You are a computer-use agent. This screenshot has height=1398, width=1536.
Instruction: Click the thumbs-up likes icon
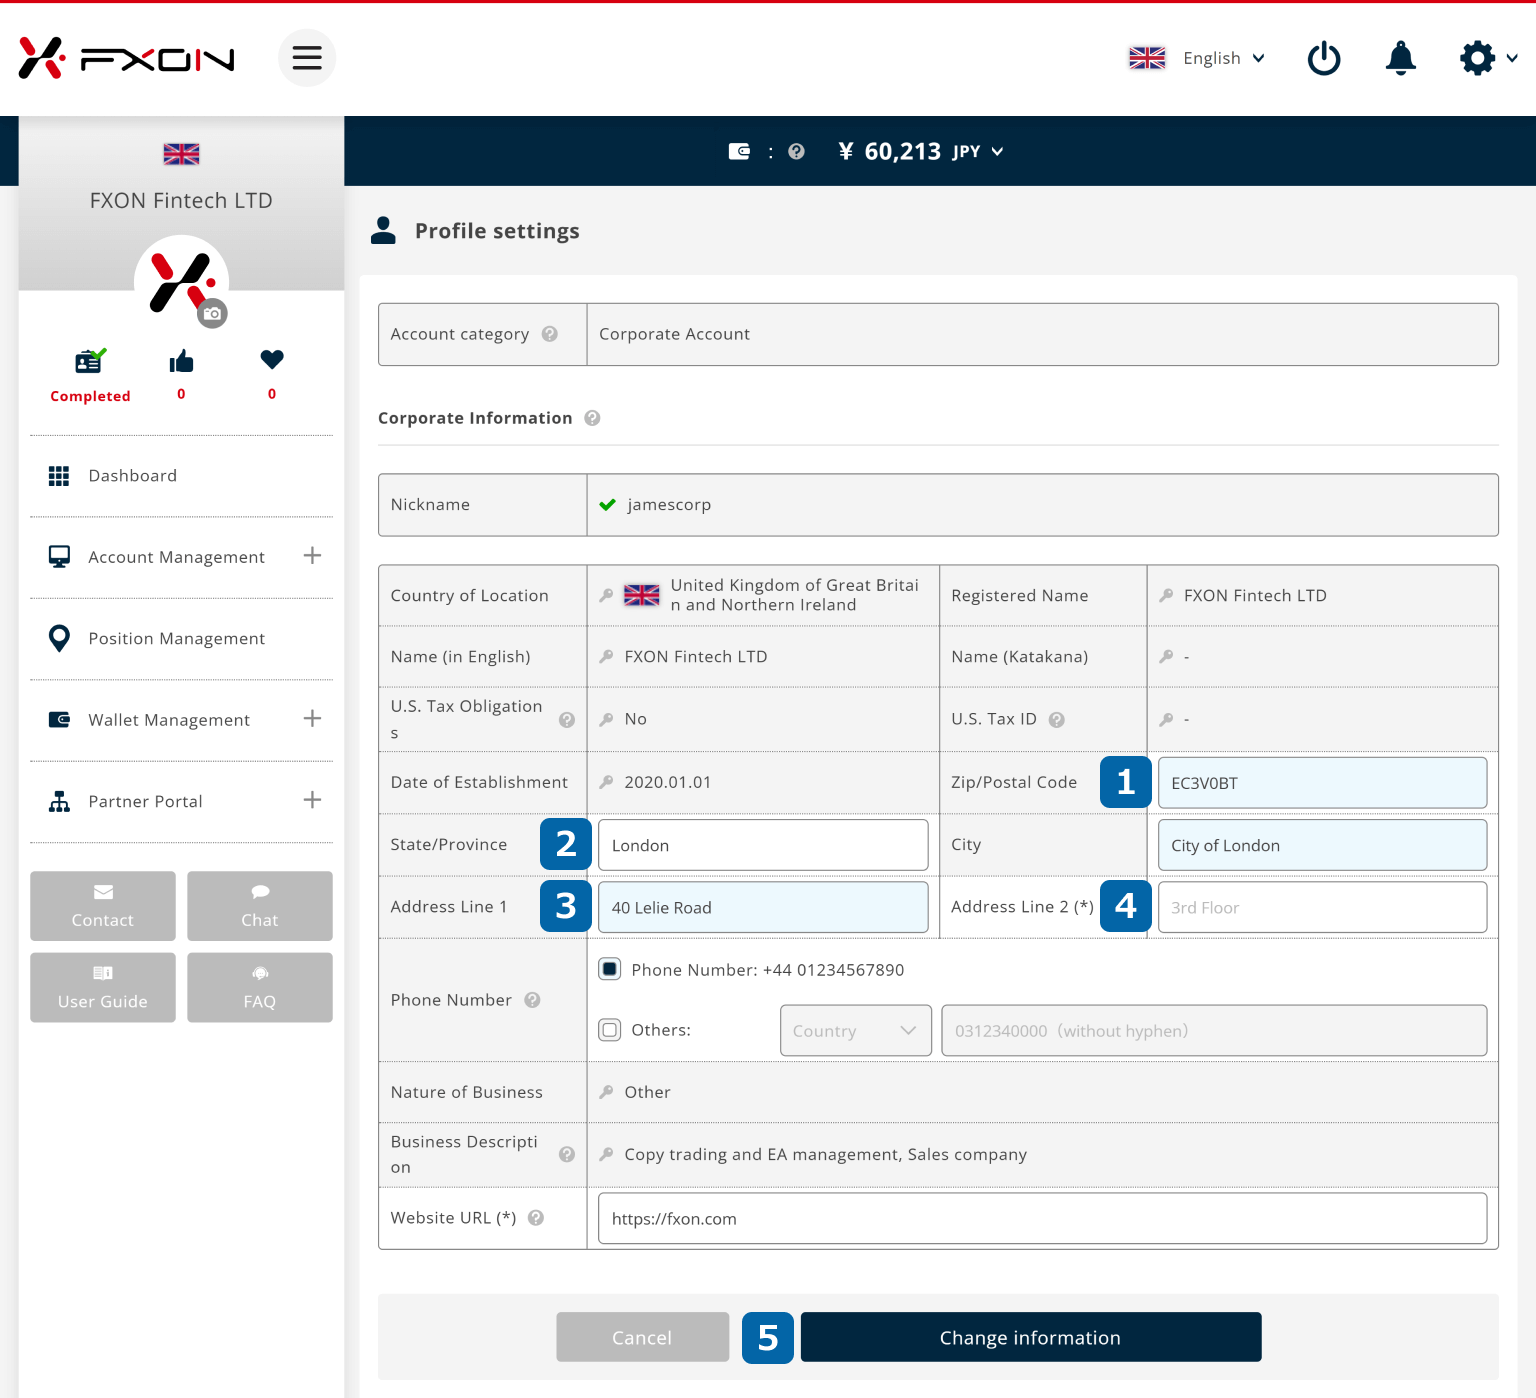(x=181, y=362)
